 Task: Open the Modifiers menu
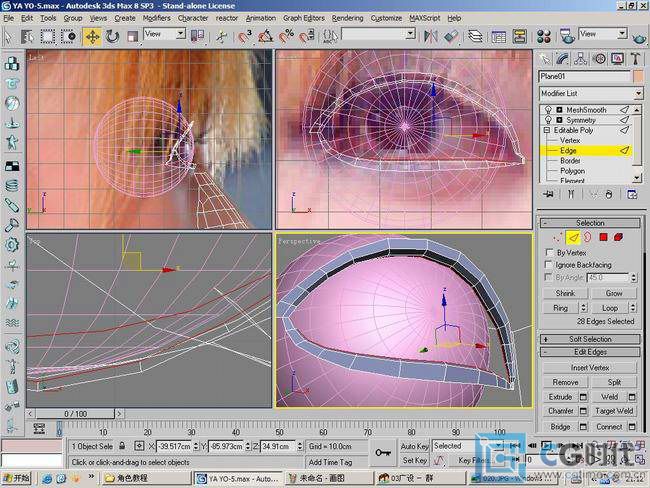click(x=156, y=18)
